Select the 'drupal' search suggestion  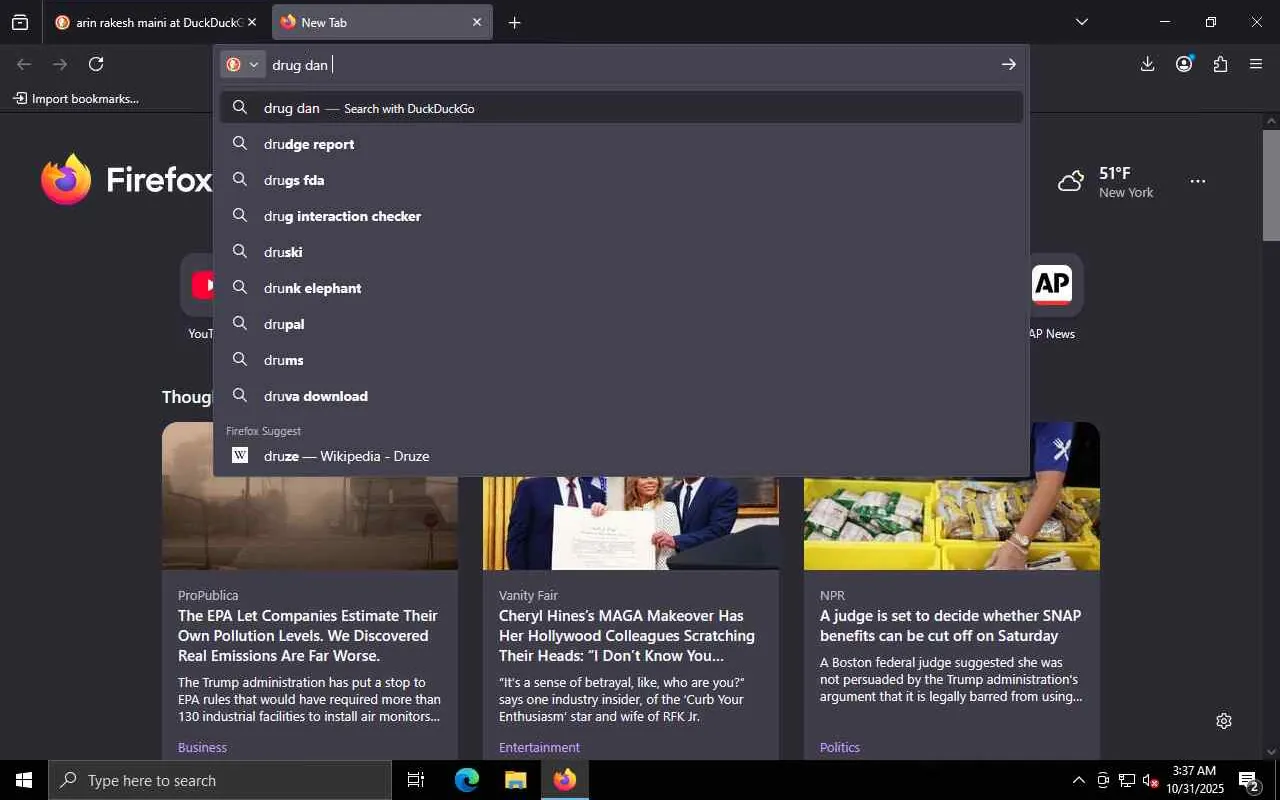622,324
